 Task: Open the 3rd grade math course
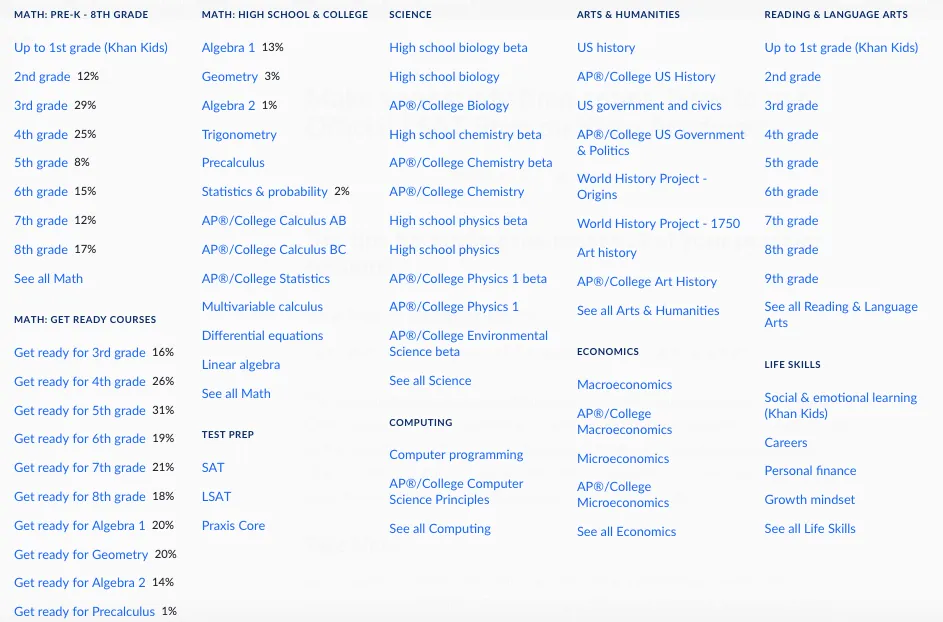(x=41, y=105)
